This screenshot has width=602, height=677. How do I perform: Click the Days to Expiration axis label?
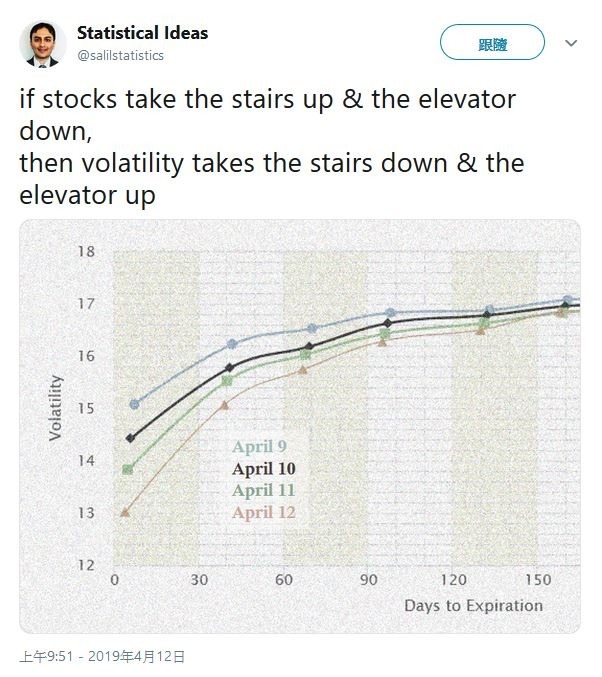point(473,606)
